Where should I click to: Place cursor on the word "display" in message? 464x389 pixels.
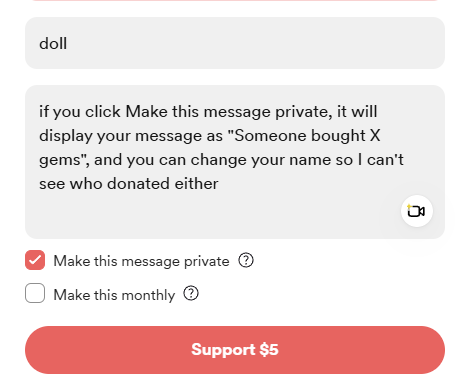coord(66,136)
